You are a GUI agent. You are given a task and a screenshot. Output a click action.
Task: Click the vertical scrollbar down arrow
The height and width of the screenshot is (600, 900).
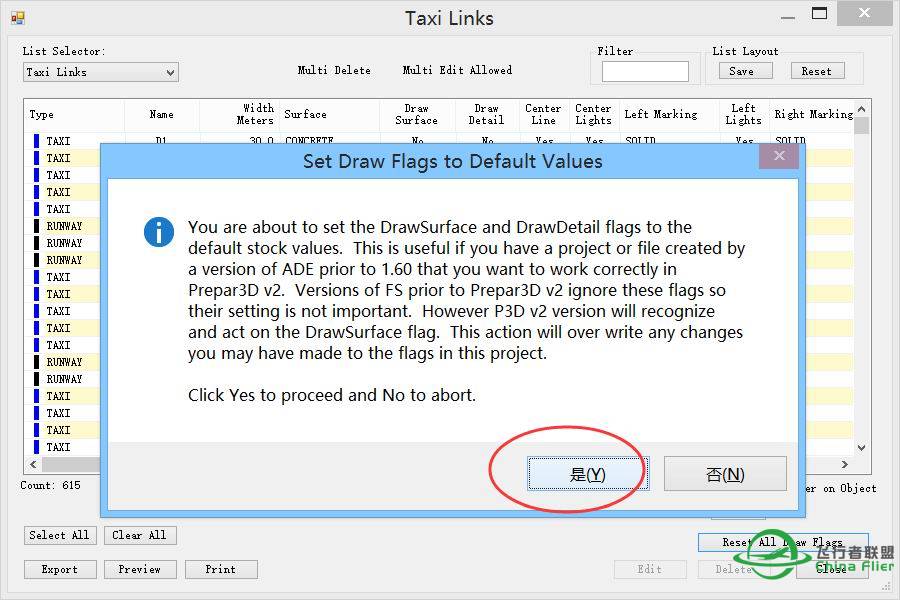click(x=862, y=449)
